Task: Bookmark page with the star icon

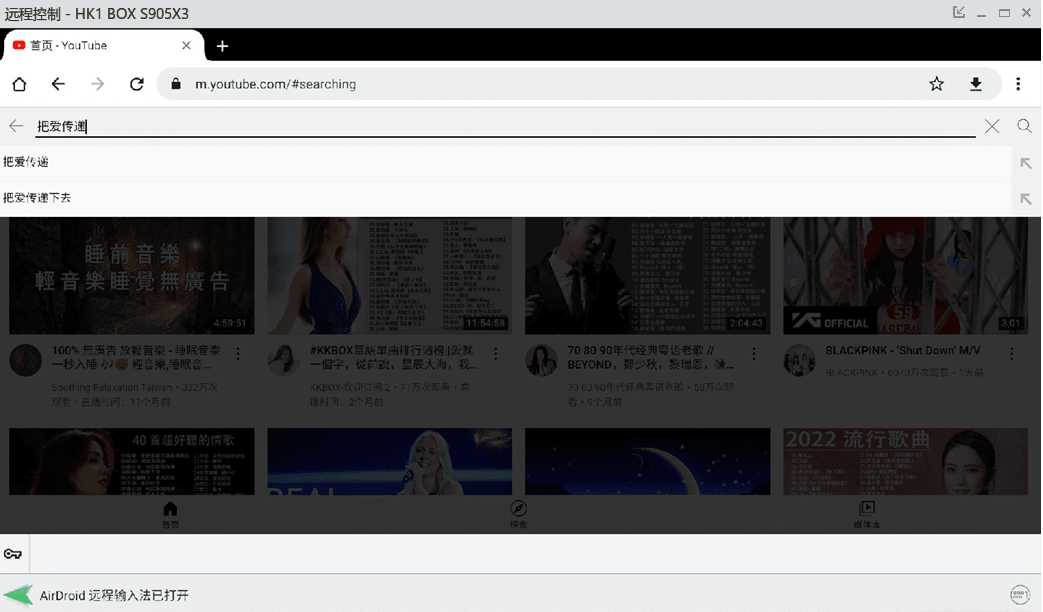Action: 936,84
